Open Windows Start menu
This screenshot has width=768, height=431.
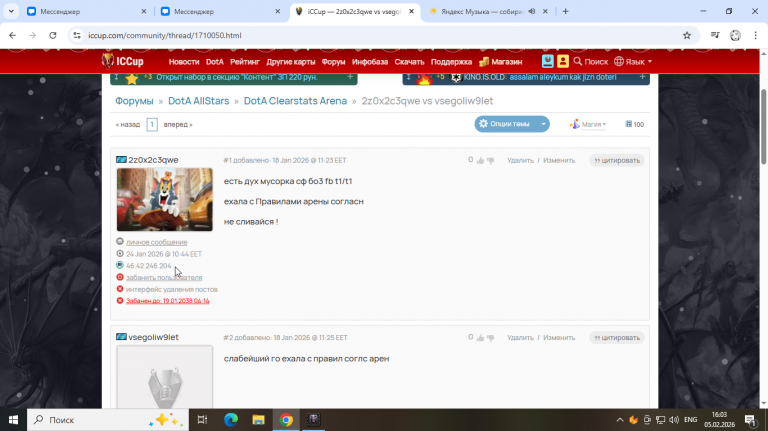pos(13,420)
